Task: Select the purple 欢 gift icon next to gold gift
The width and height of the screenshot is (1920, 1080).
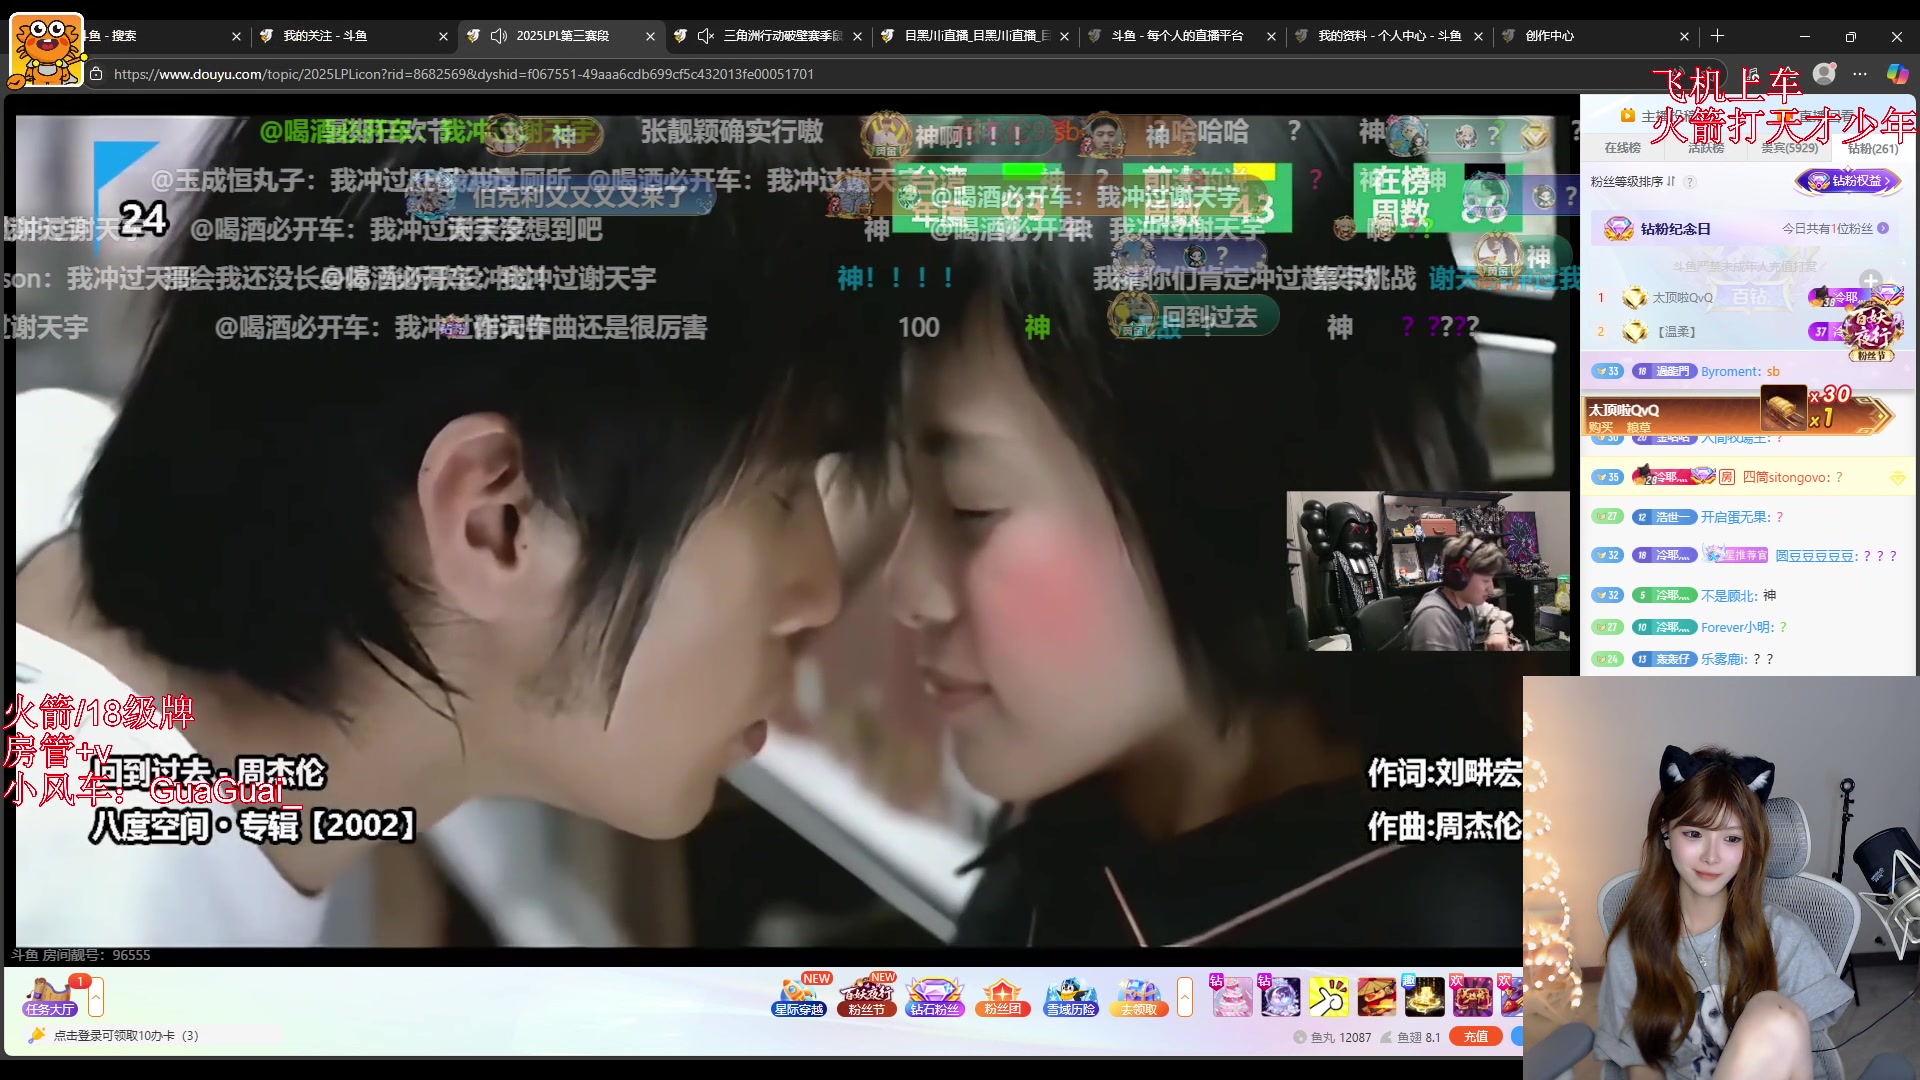Action: click(1472, 997)
